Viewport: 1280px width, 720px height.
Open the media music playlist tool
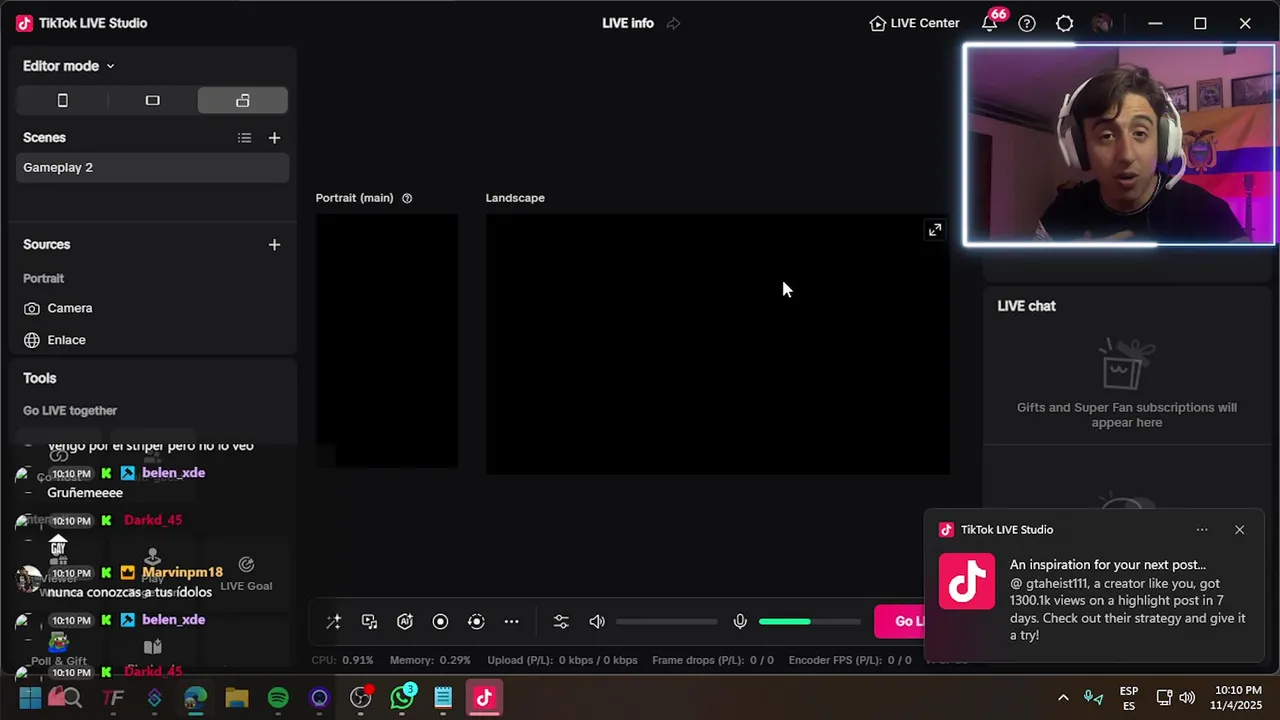(369, 622)
